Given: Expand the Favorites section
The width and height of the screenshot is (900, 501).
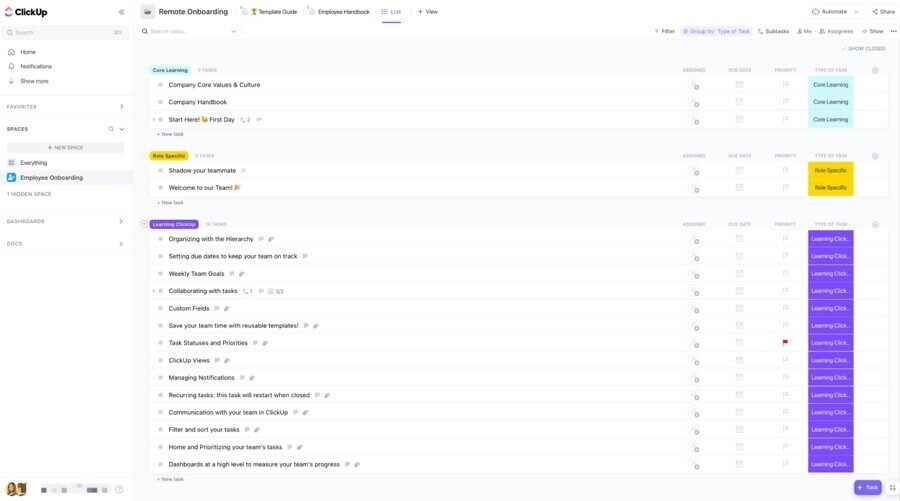Looking at the screenshot, I should pos(121,107).
